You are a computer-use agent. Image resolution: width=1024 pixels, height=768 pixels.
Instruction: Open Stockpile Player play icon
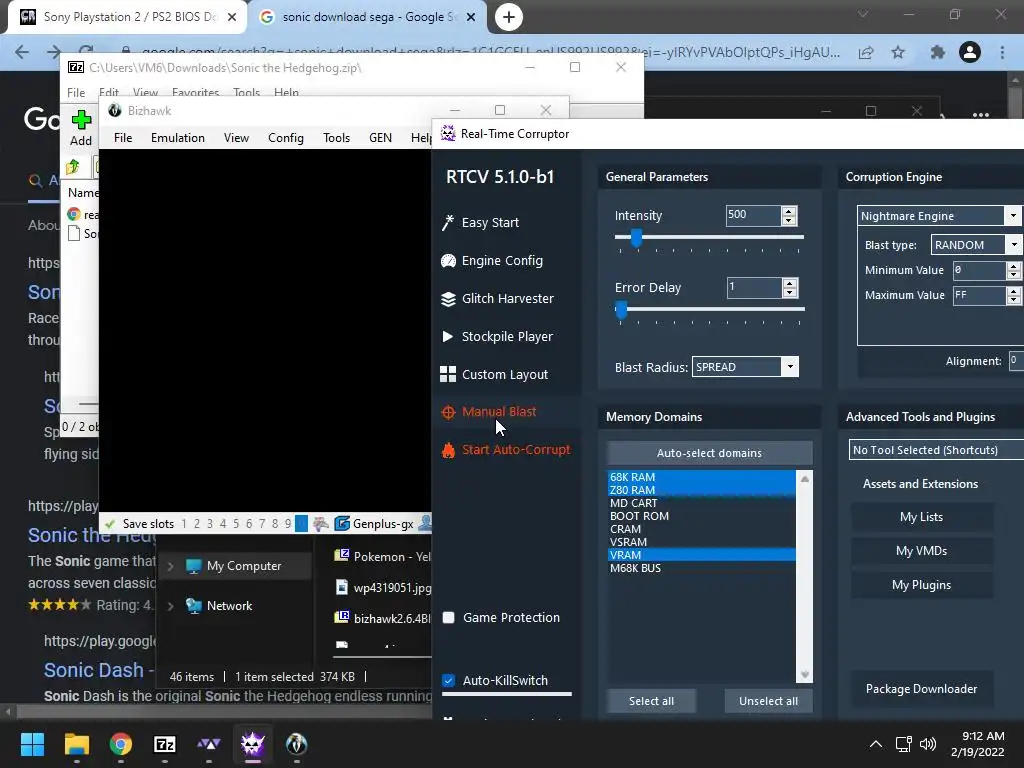(x=447, y=336)
